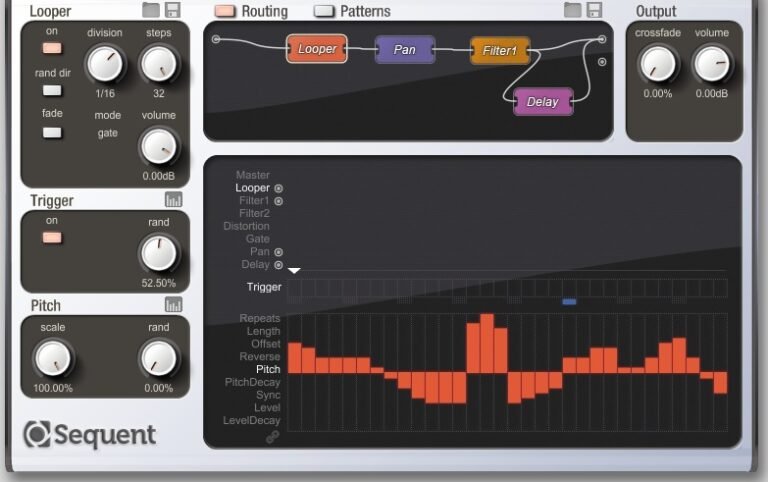
Task: Select Filter1 module in routing
Action: click(x=500, y=50)
